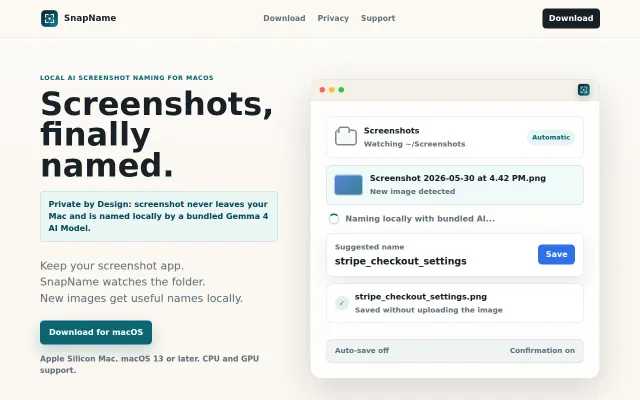Viewport: 640px width, 400px height.
Task: Click the SnapName logo icon in header
Action: pos(49,18)
